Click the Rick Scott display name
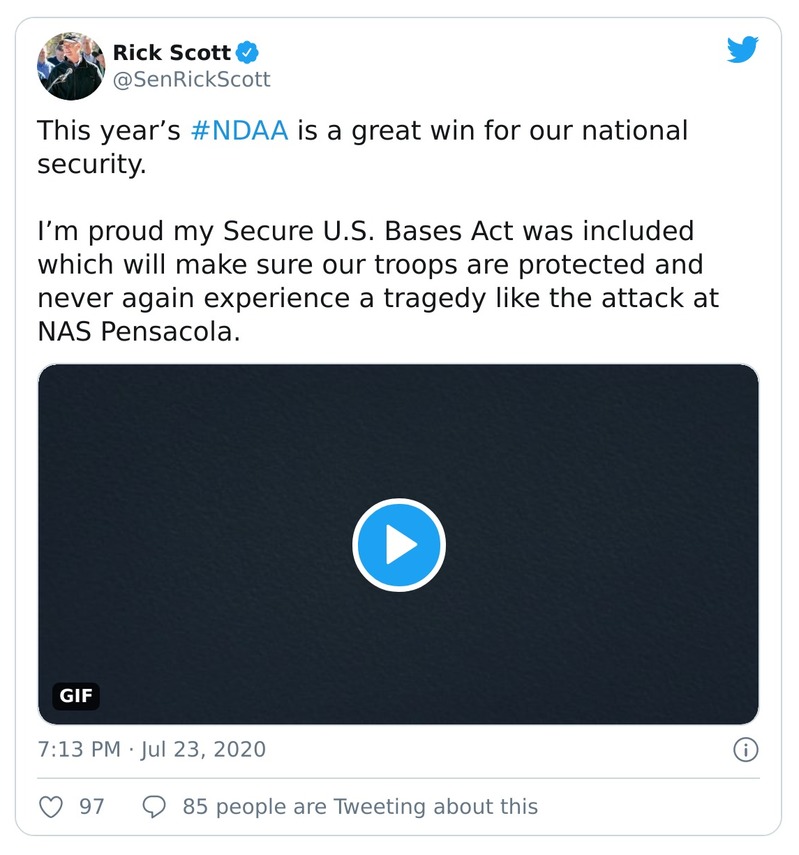The image size is (799, 855). tap(171, 52)
